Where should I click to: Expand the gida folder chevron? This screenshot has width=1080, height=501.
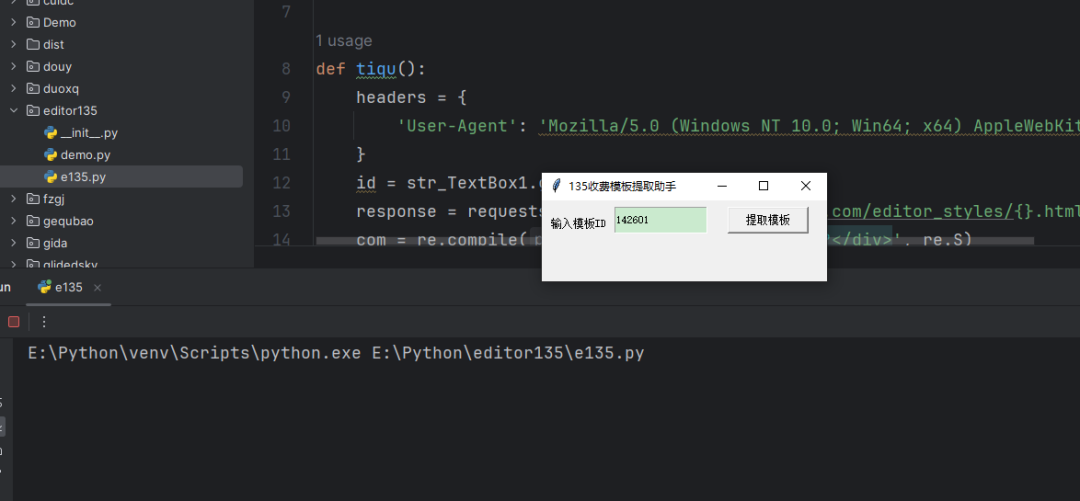pos(13,243)
